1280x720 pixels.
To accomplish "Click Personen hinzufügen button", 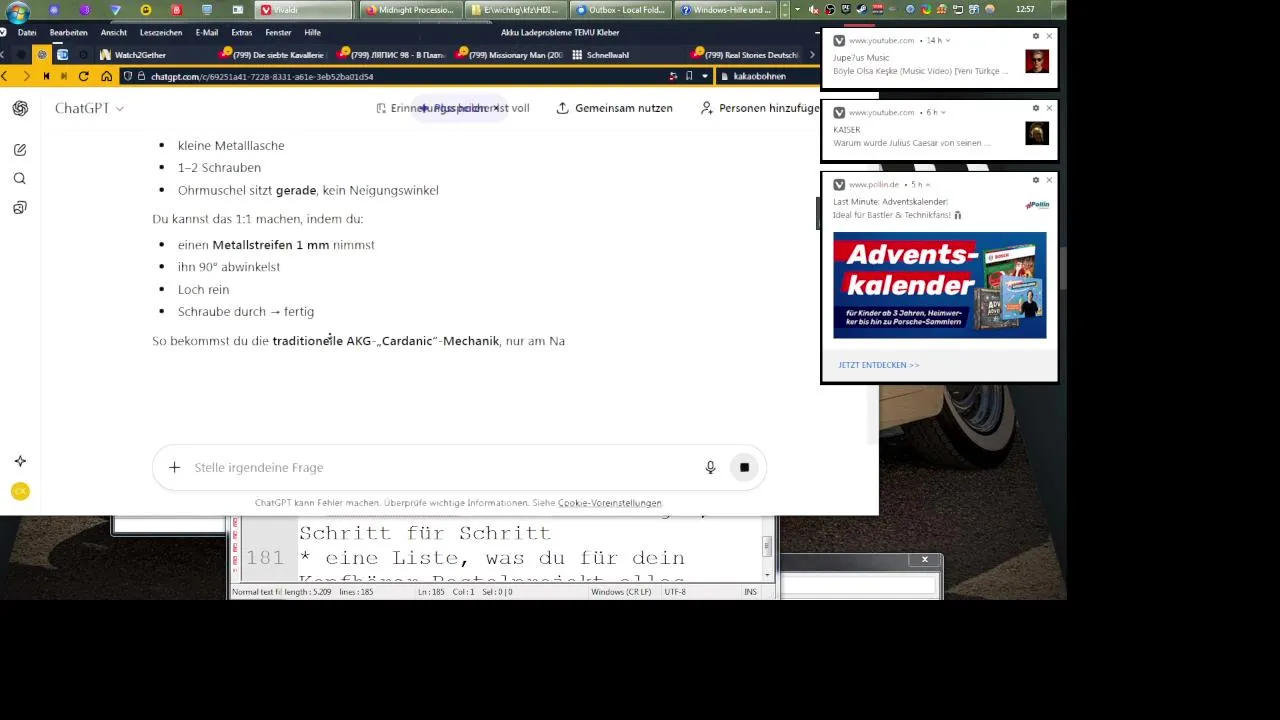I will click(760, 108).
